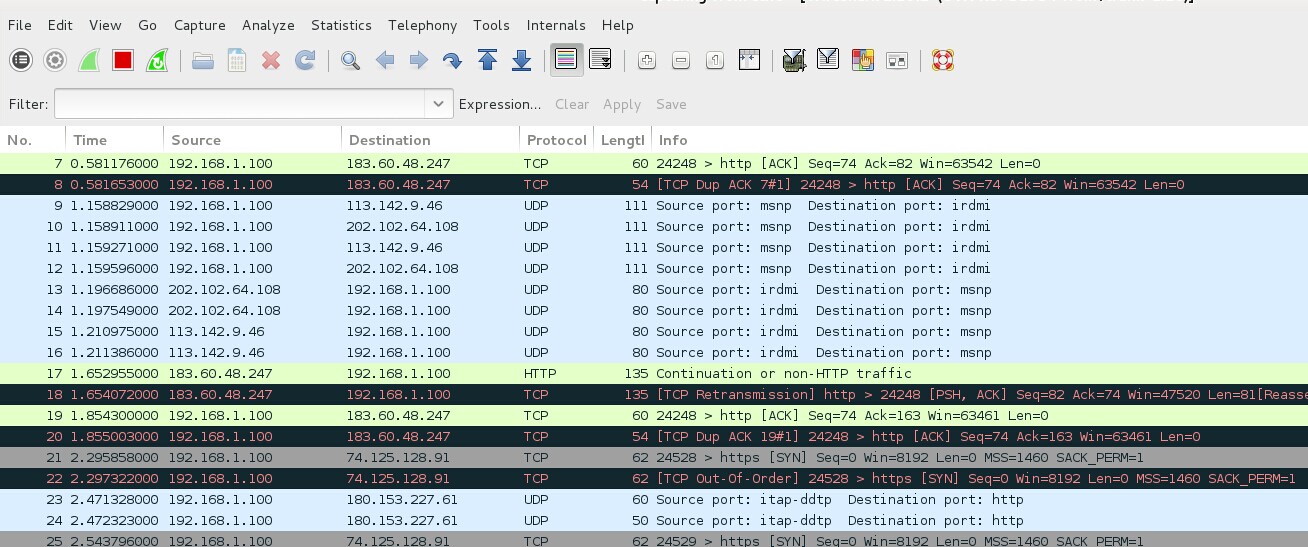Select packet 22 TCP Out-Of-Order row

point(654,478)
